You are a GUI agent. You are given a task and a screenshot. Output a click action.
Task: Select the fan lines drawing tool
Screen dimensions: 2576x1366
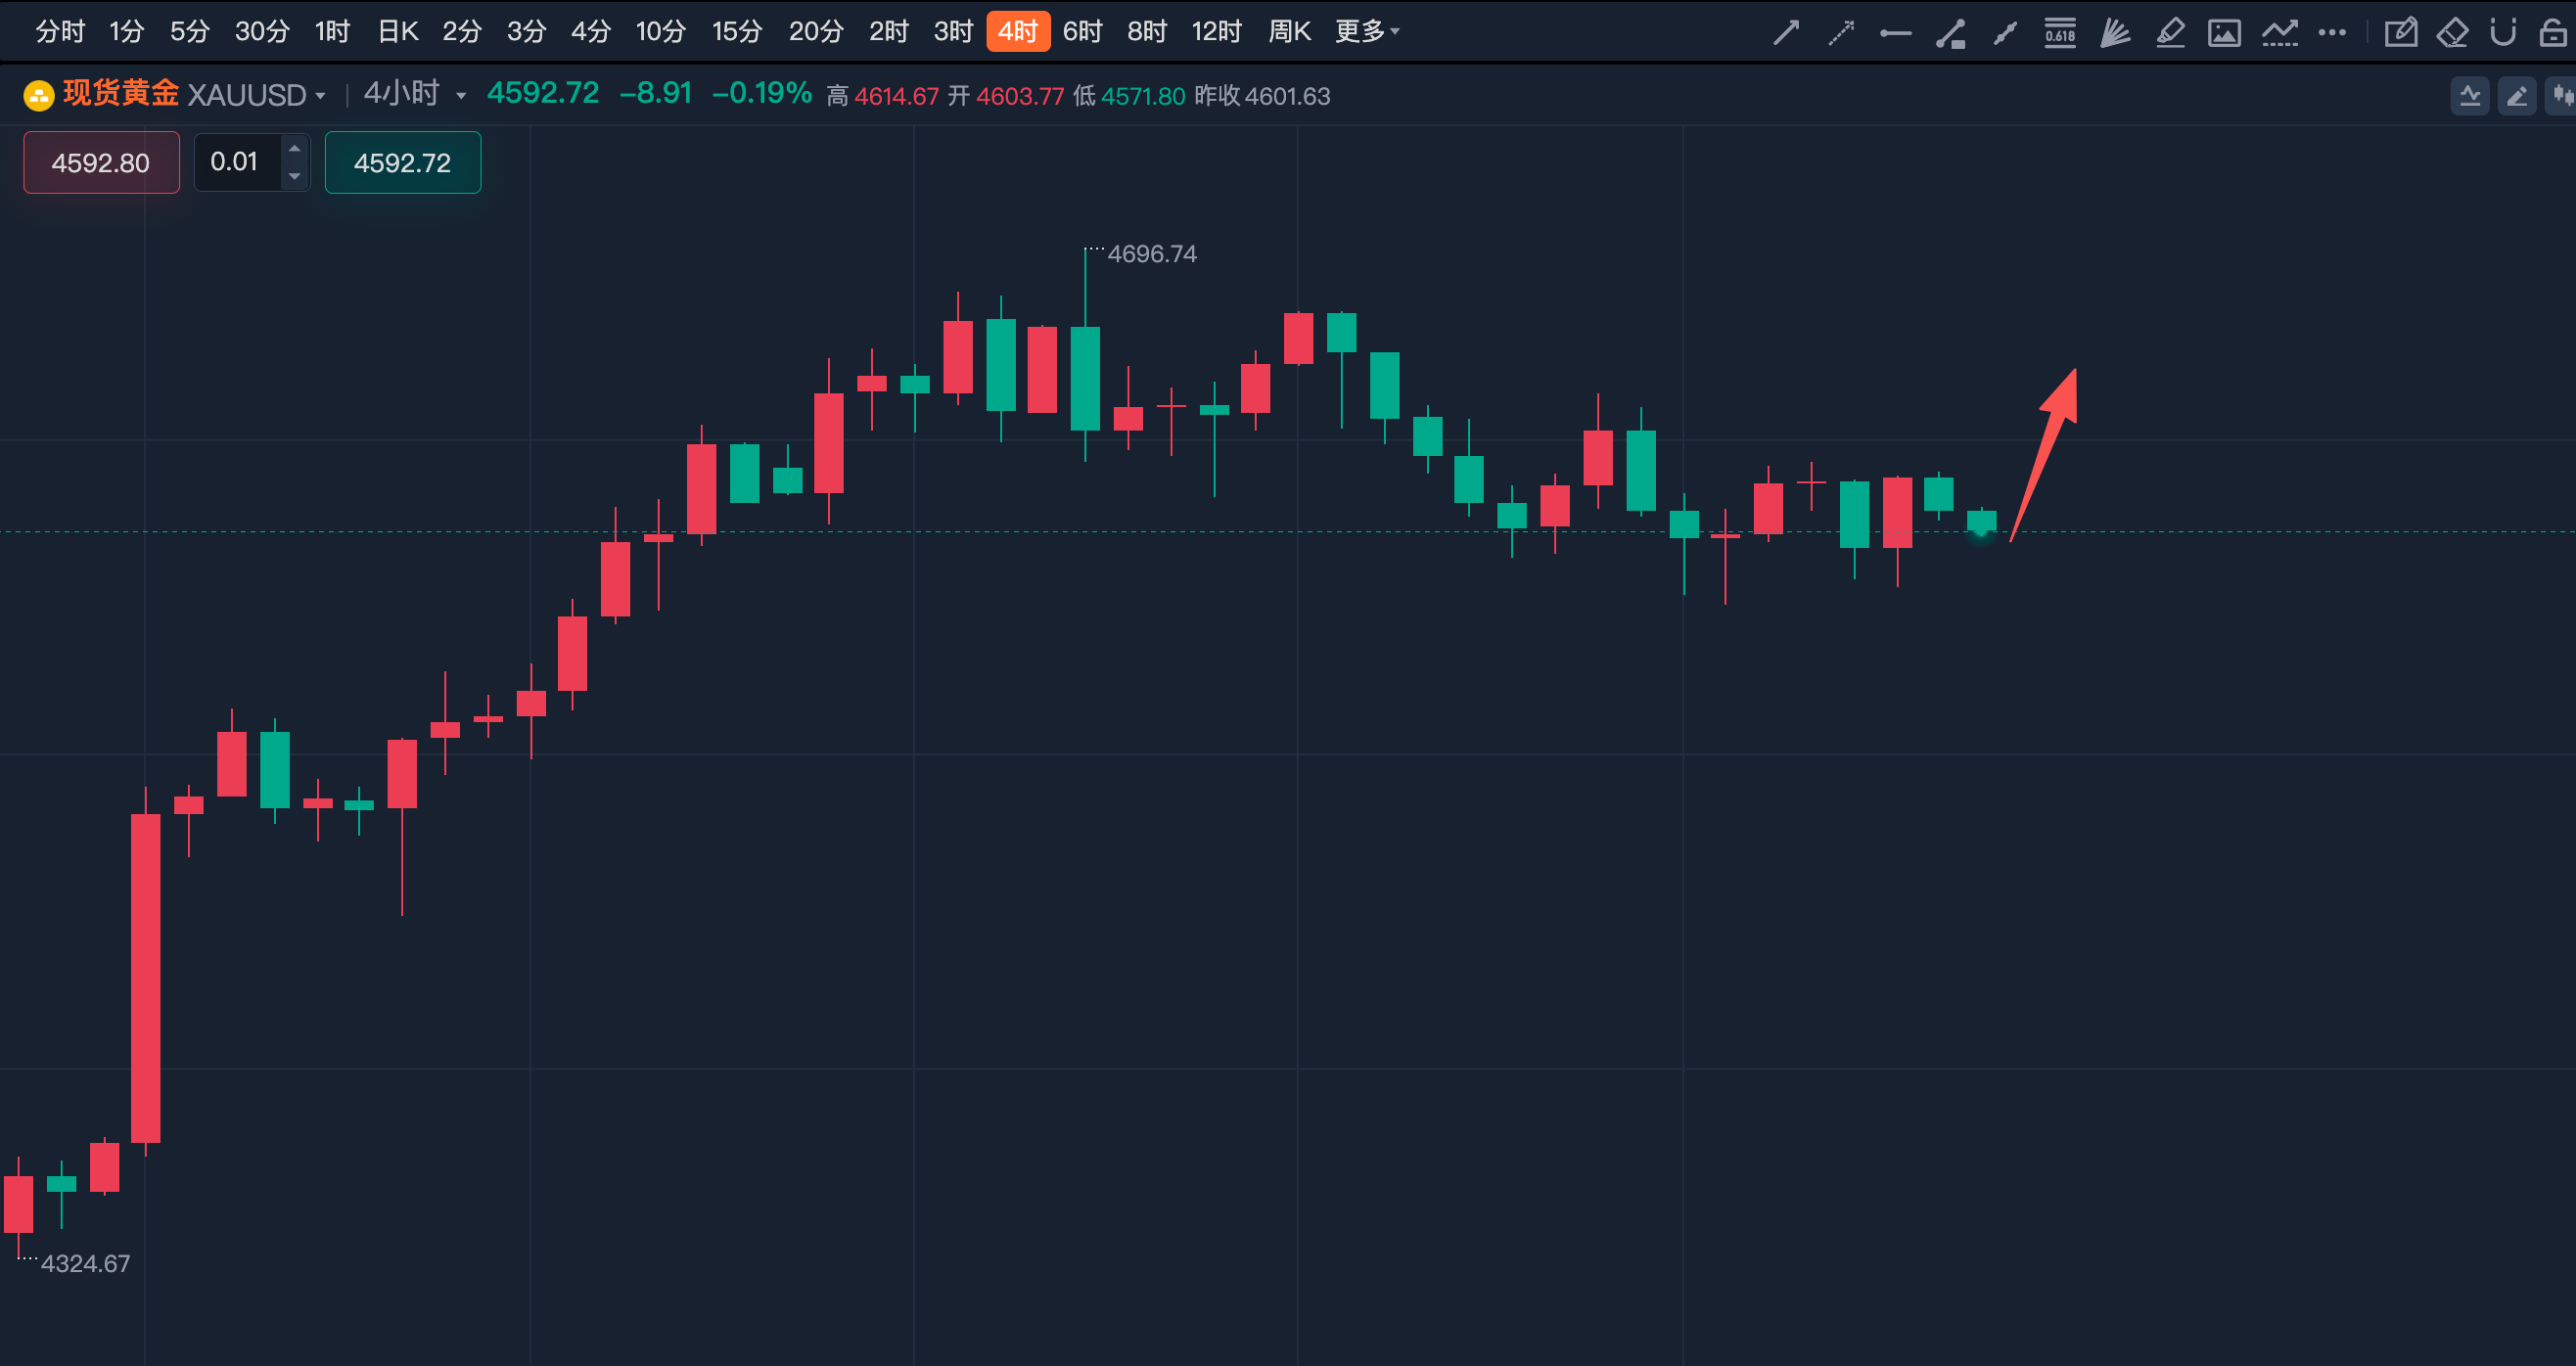(x=2114, y=33)
